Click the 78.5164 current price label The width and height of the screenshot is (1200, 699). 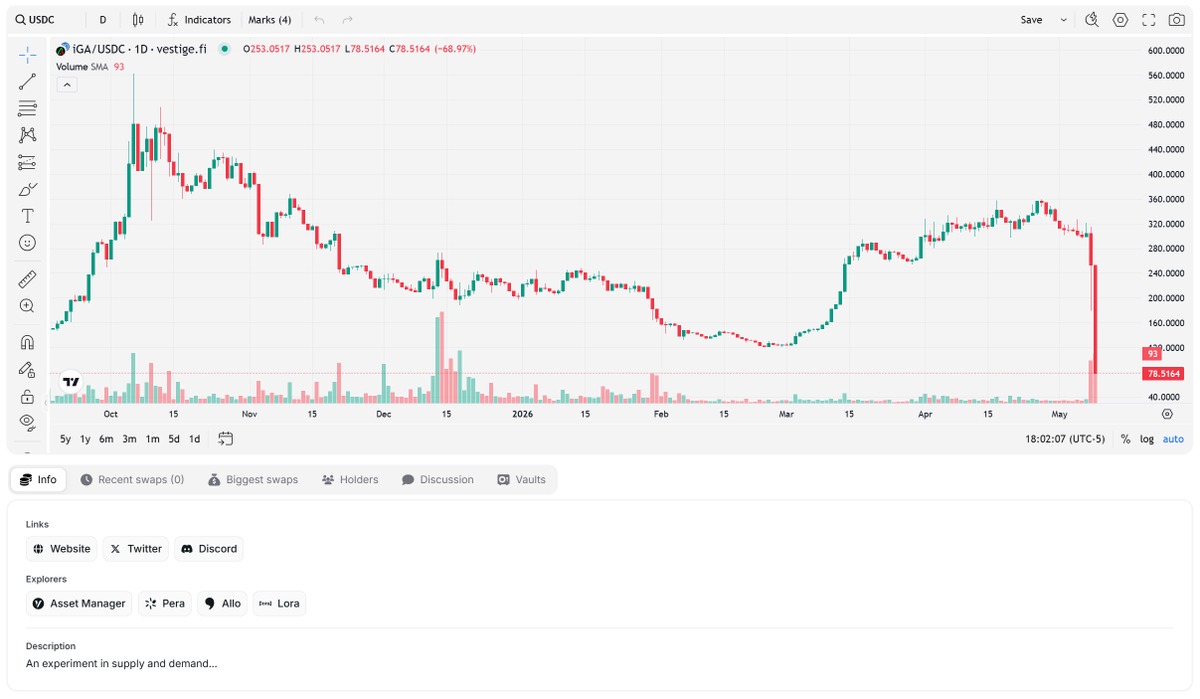tap(1164, 374)
